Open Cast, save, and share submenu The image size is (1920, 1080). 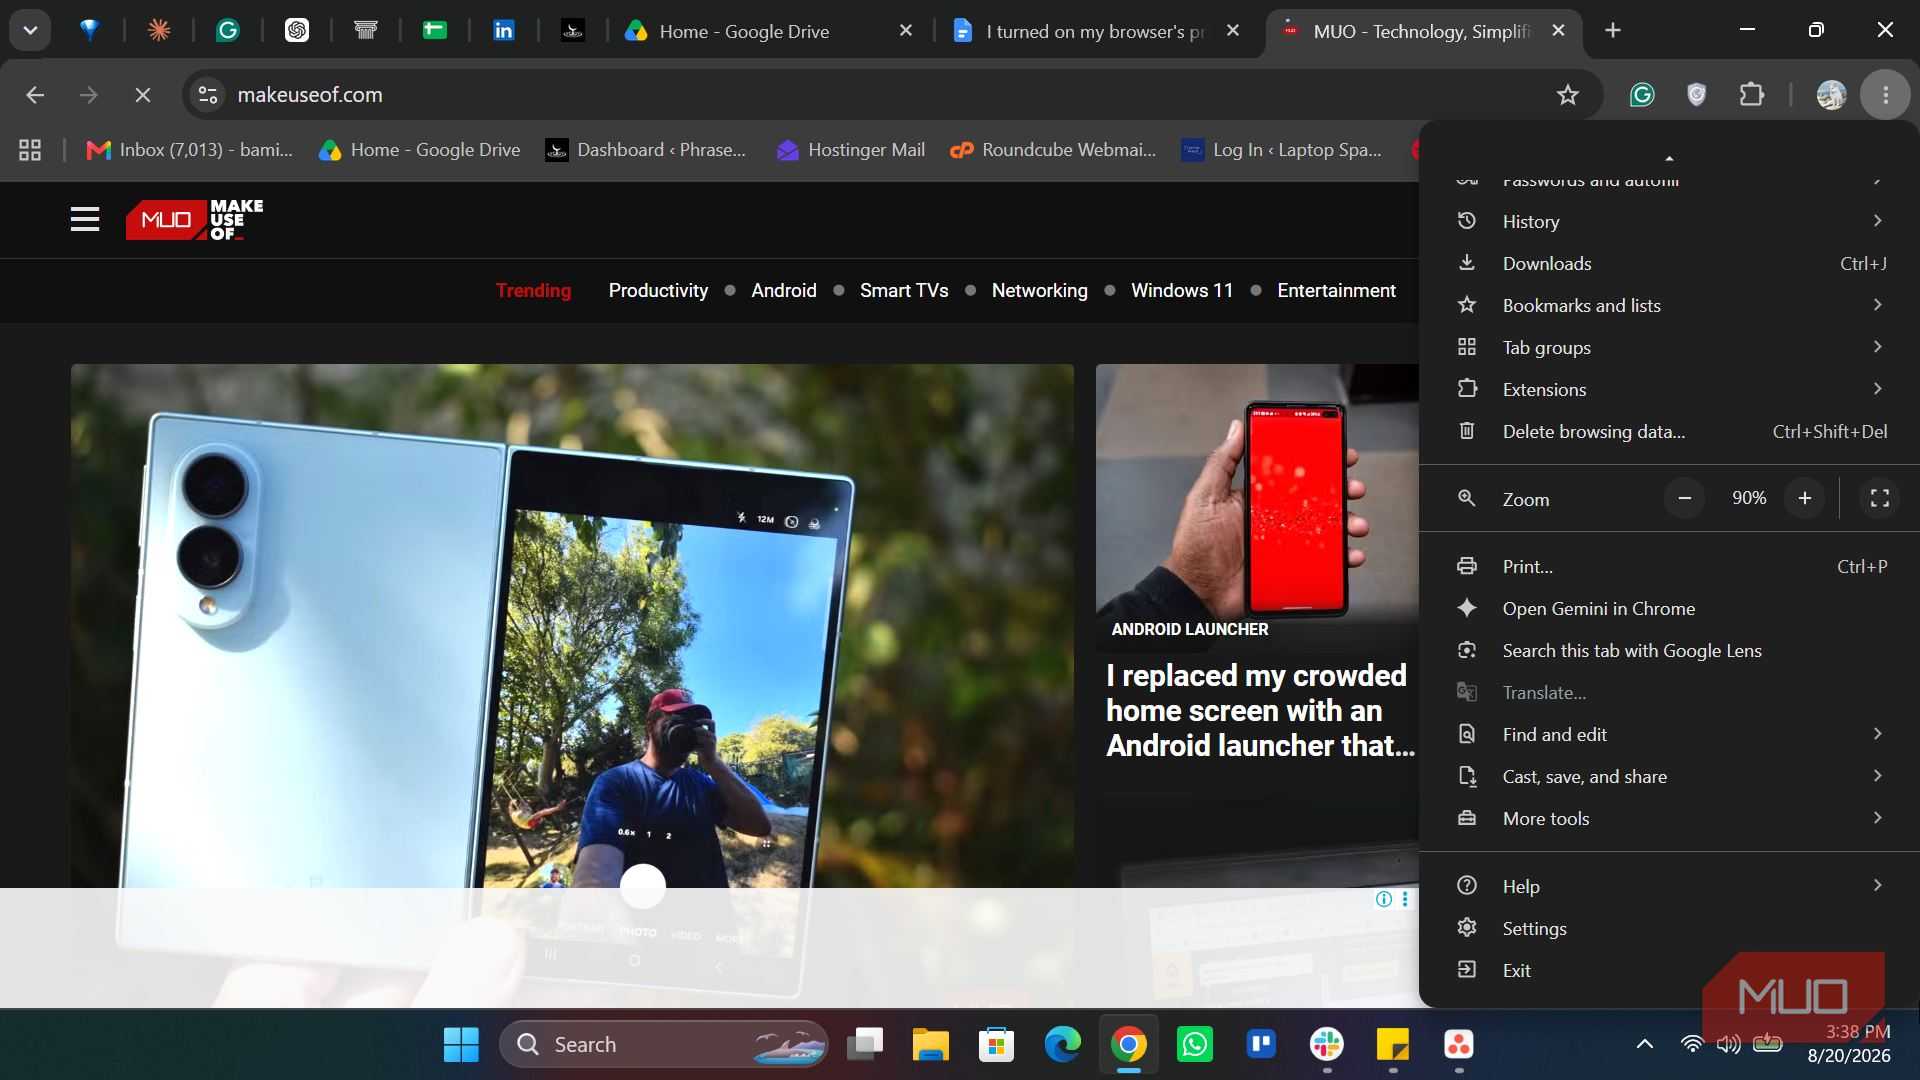coord(1669,776)
